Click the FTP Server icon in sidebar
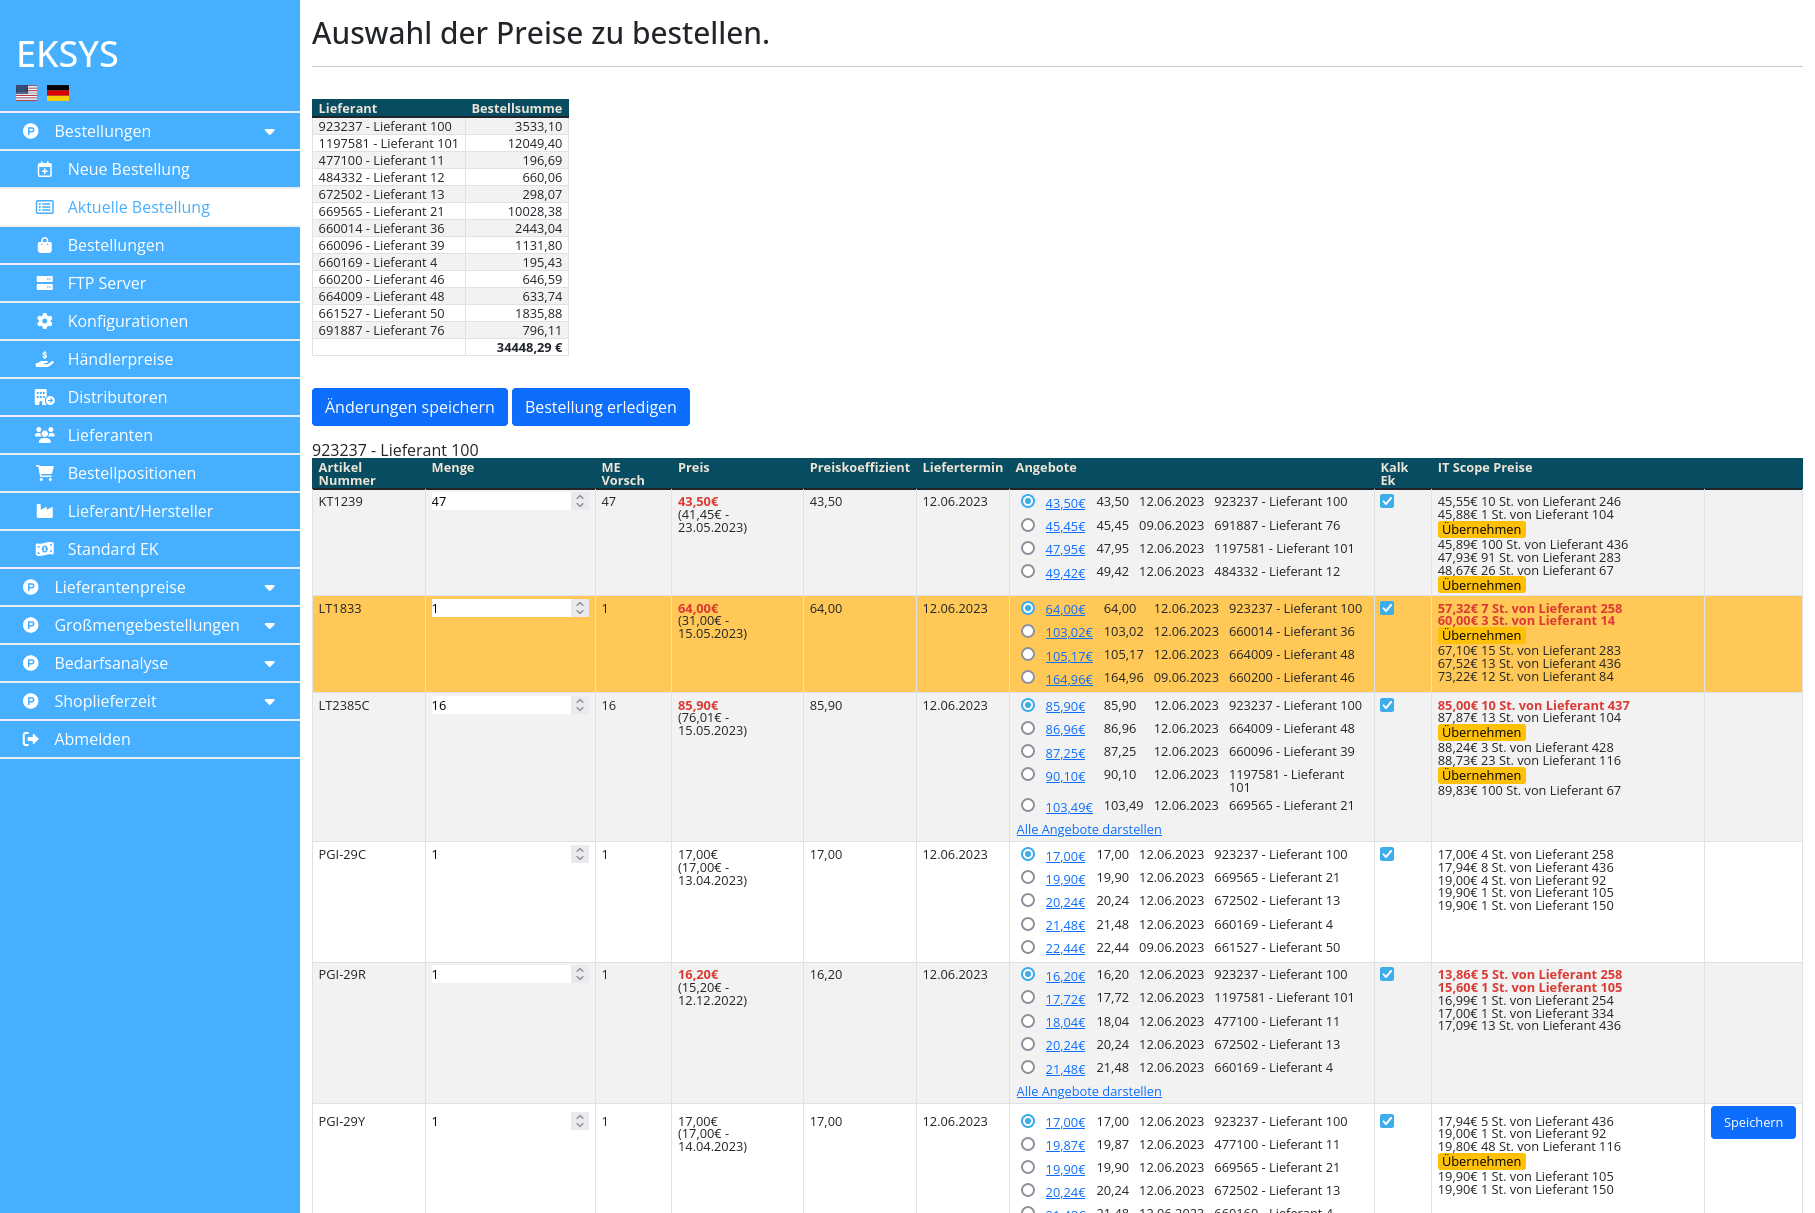Image resolution: width=1815 pixels, height=1213 pixels. tap(44, 284)
